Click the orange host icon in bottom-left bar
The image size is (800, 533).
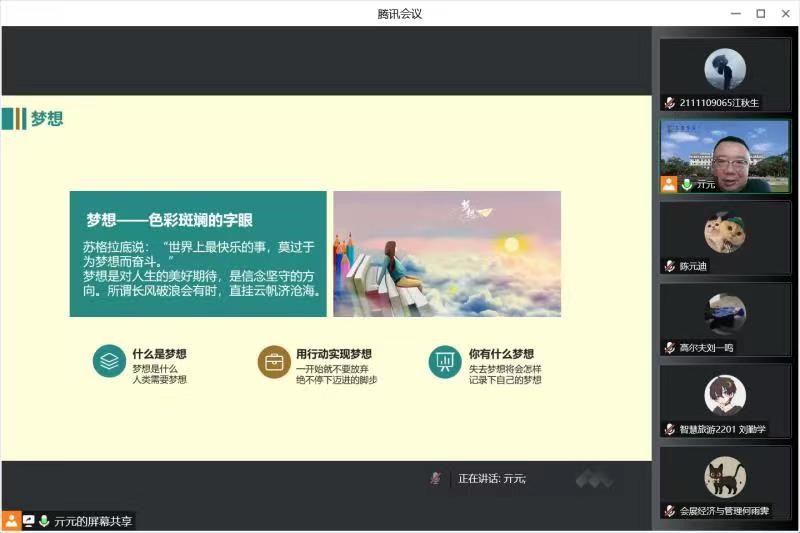[x=11, y=521]
